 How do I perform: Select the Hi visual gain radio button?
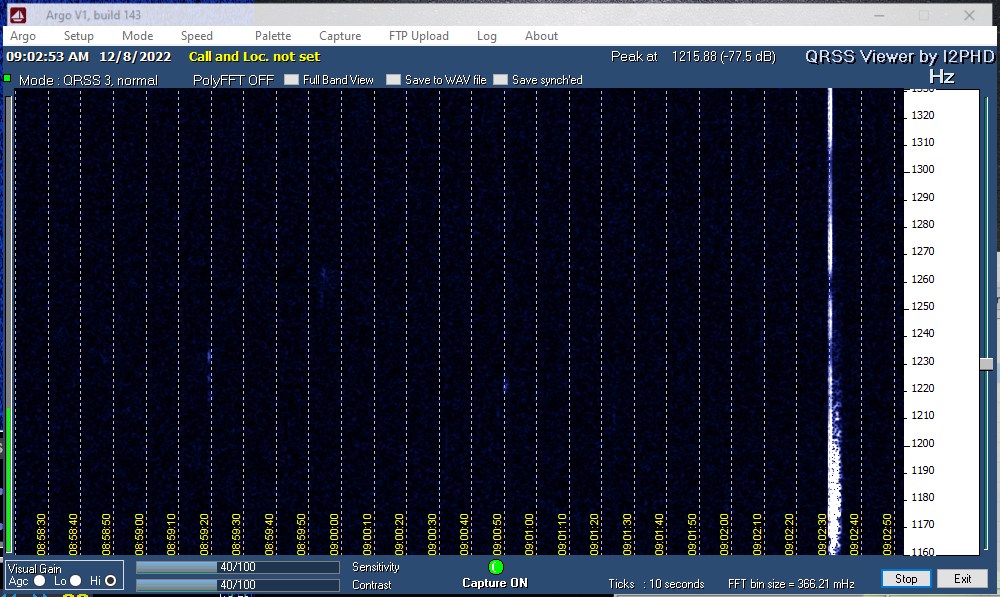click(110, 580)
